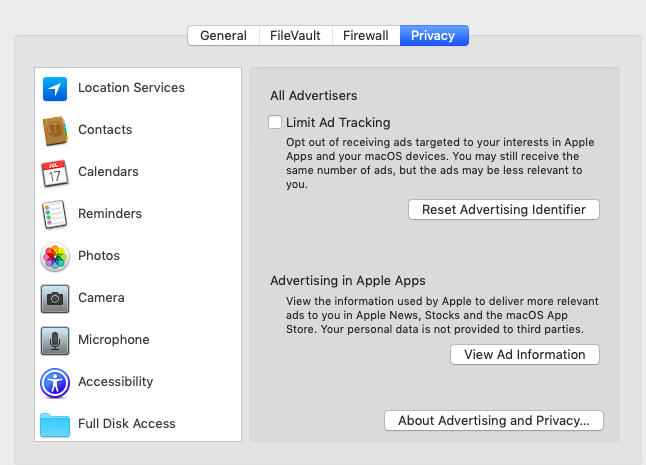Click Reset Advertising Identifier button
Screen dimensions: 646x465
click(x=504, y=210)
